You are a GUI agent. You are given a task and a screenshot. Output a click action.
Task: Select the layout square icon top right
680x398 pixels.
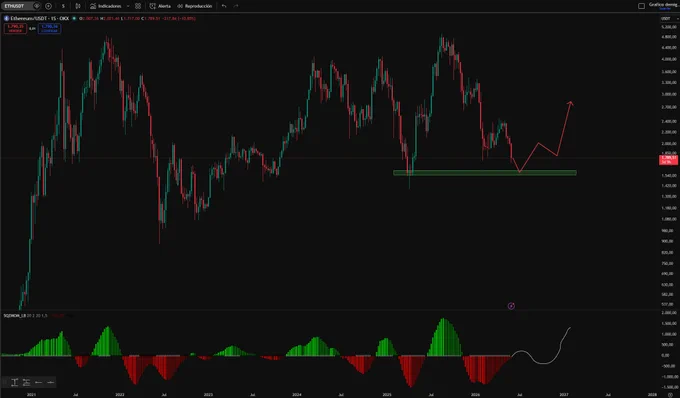click(641, 6)
